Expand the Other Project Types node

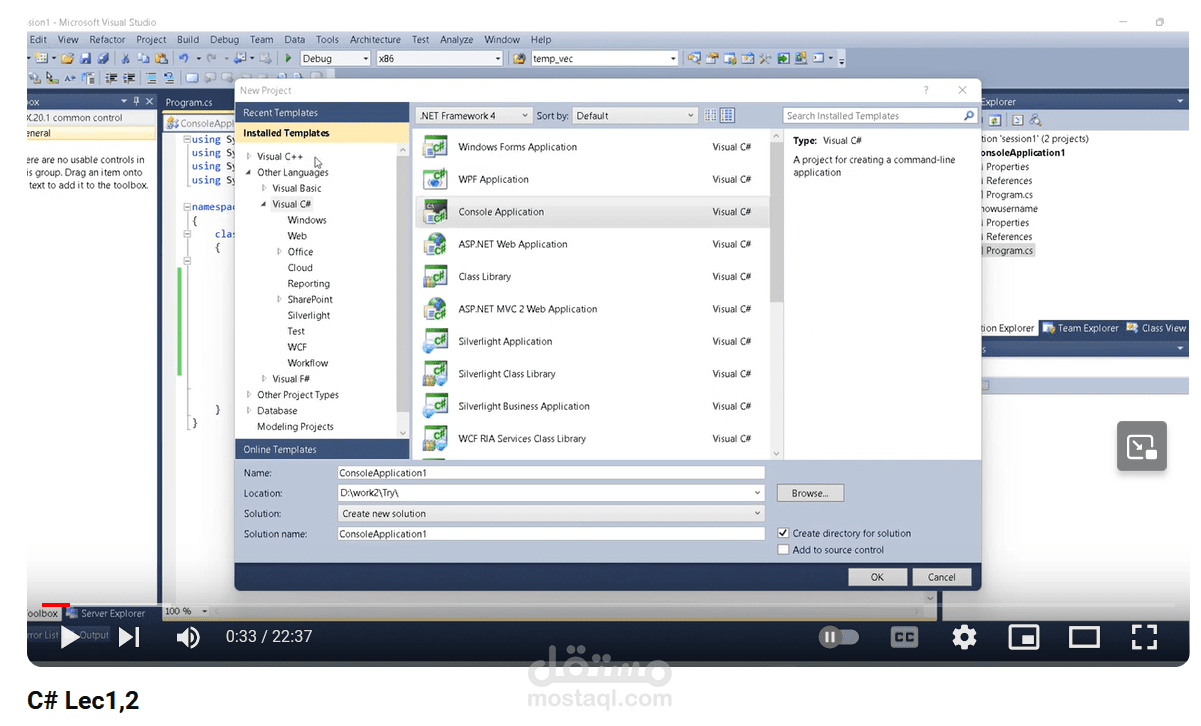point(249,395)
